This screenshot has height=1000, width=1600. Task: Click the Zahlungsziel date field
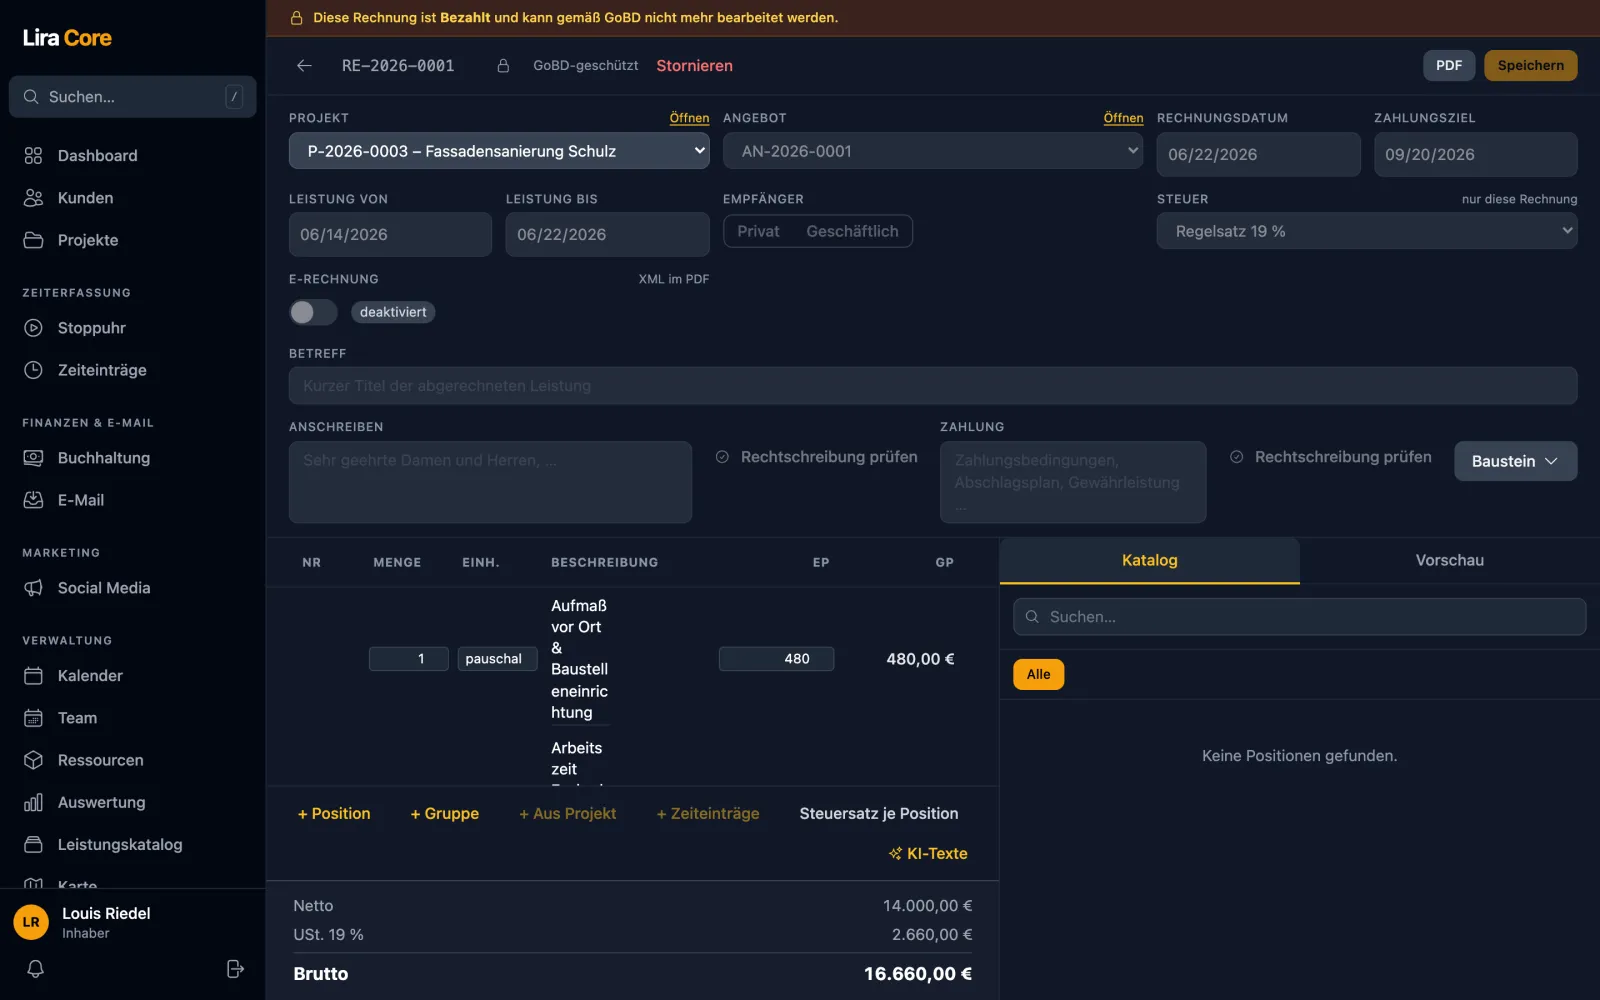(1475, 155)
